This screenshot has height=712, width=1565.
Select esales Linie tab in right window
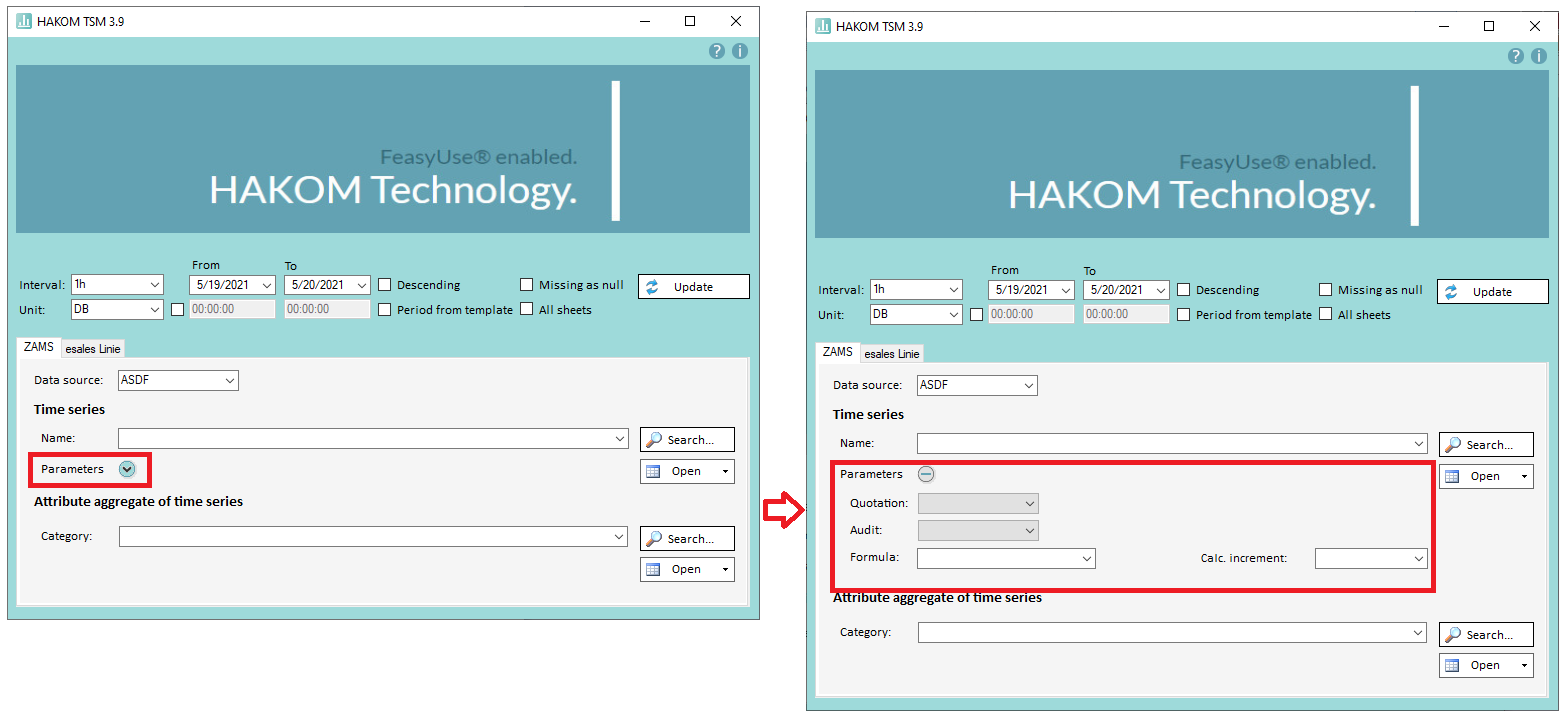point(892,354)
